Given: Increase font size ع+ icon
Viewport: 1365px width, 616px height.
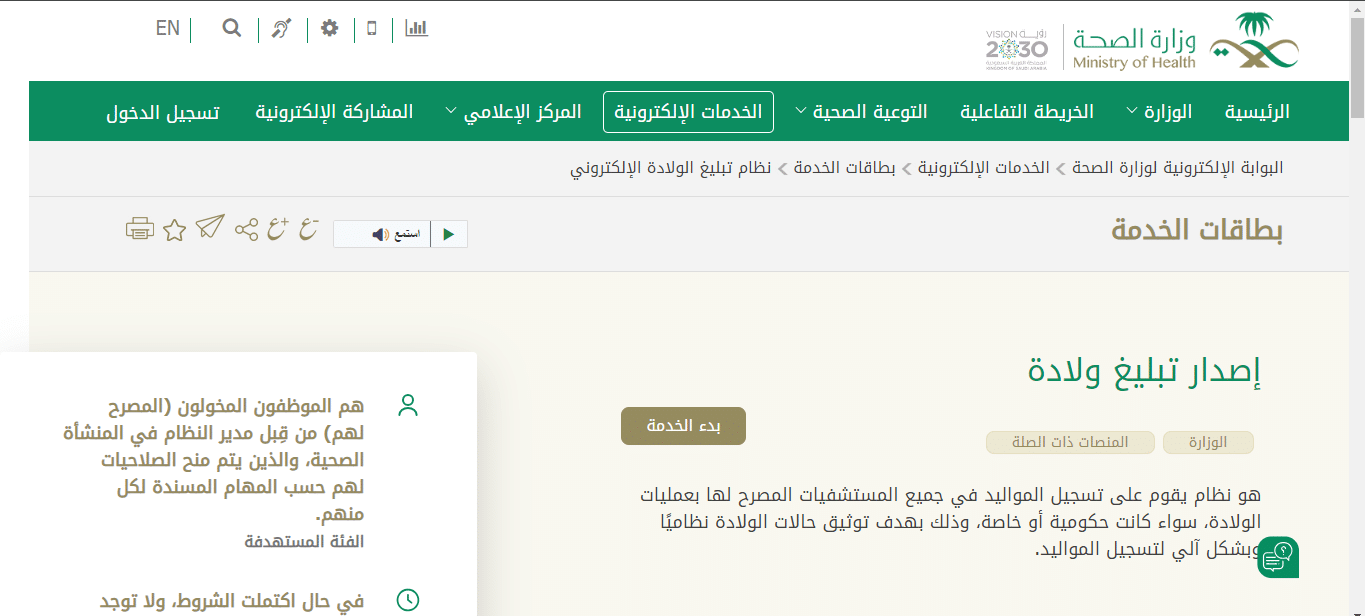Looking at the screenshot, I should [x=277, y=229].
